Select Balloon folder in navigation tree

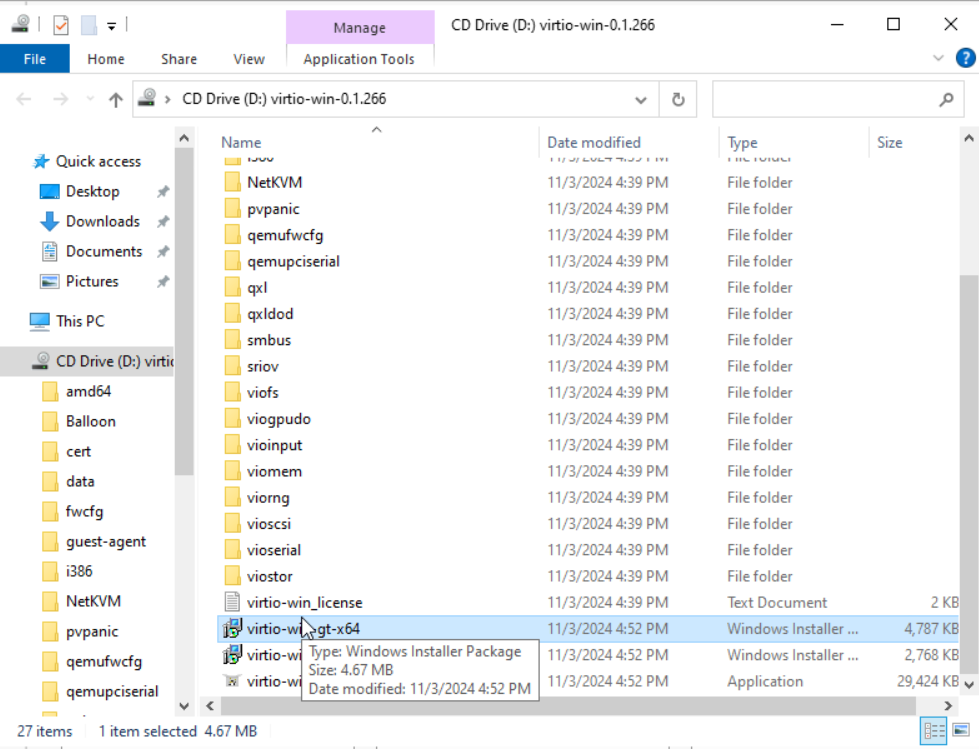coord(91,421)
